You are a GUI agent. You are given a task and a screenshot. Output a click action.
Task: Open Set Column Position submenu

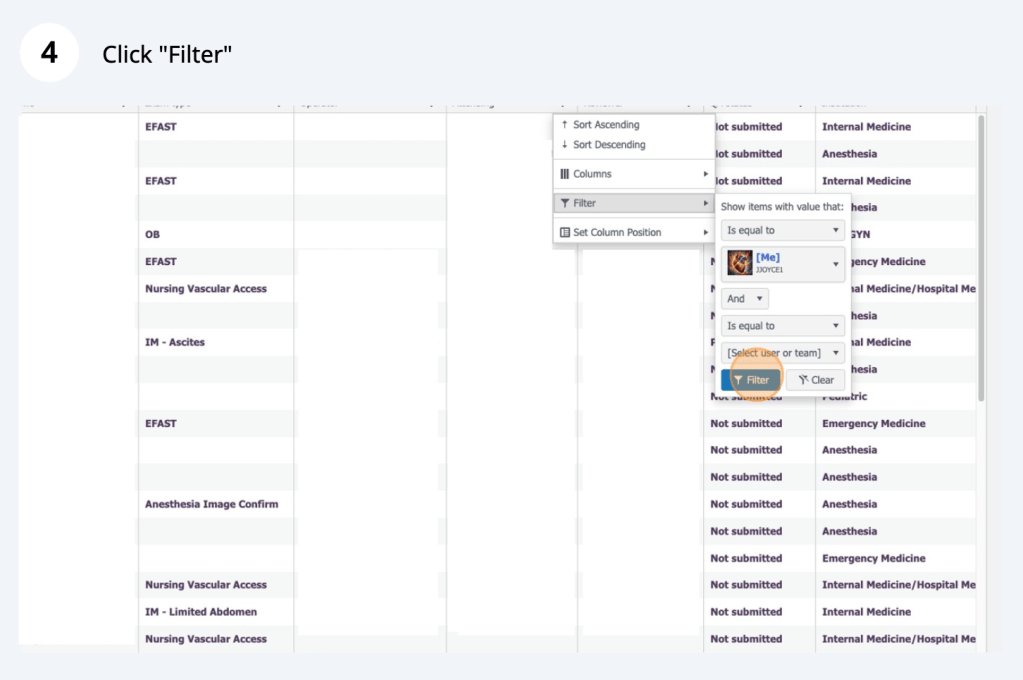tap(633, 232)
